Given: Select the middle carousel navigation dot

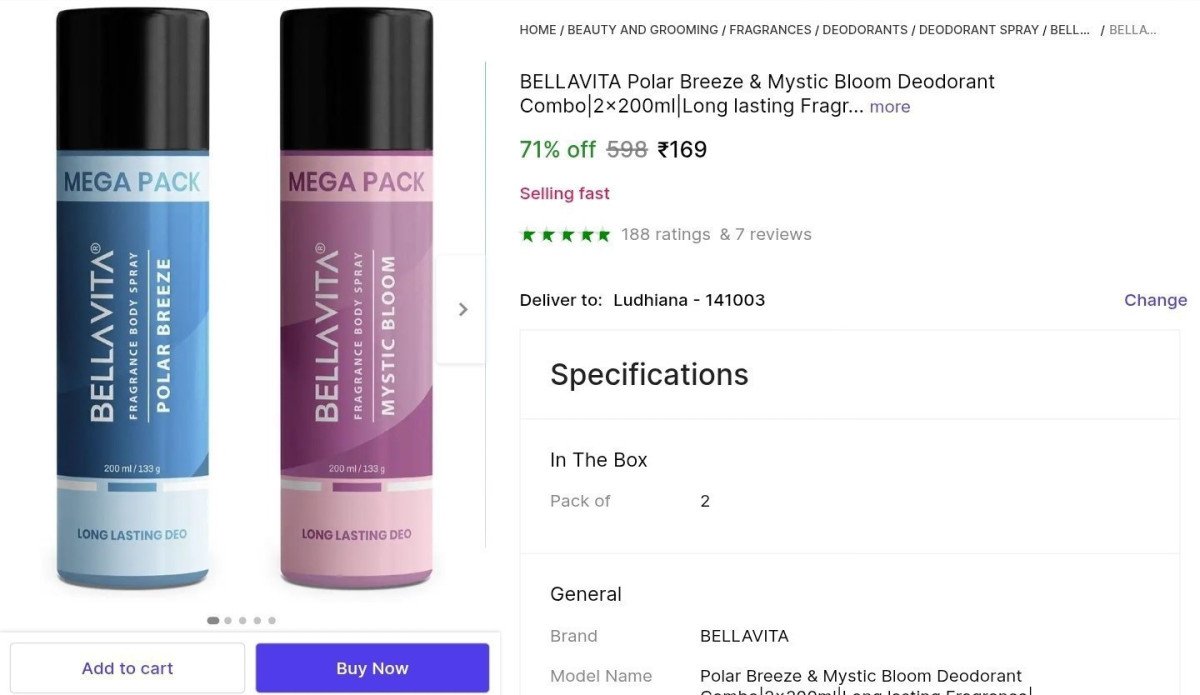Looking at the screenshot, I should (242, 620).
